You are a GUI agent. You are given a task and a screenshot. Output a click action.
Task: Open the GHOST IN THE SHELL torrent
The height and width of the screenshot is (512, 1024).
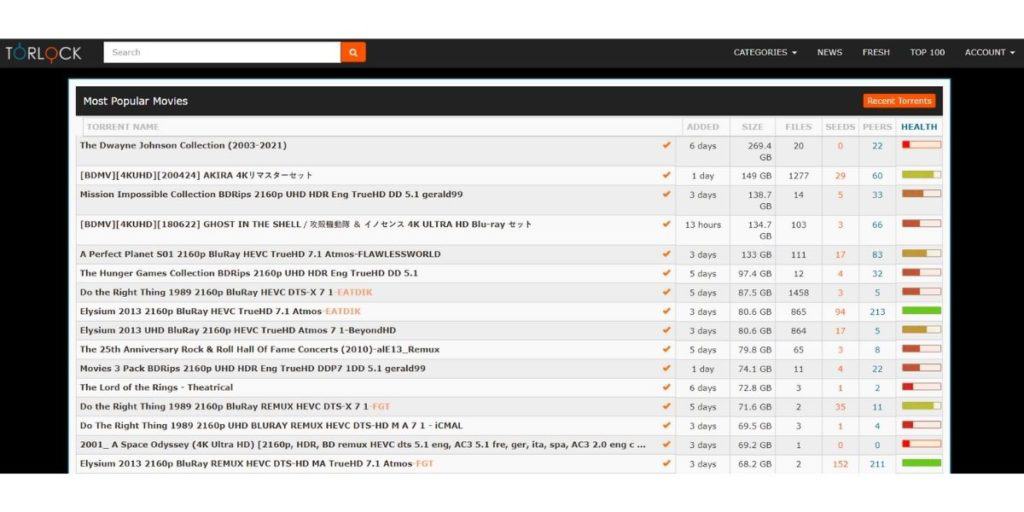coord(306,224)
